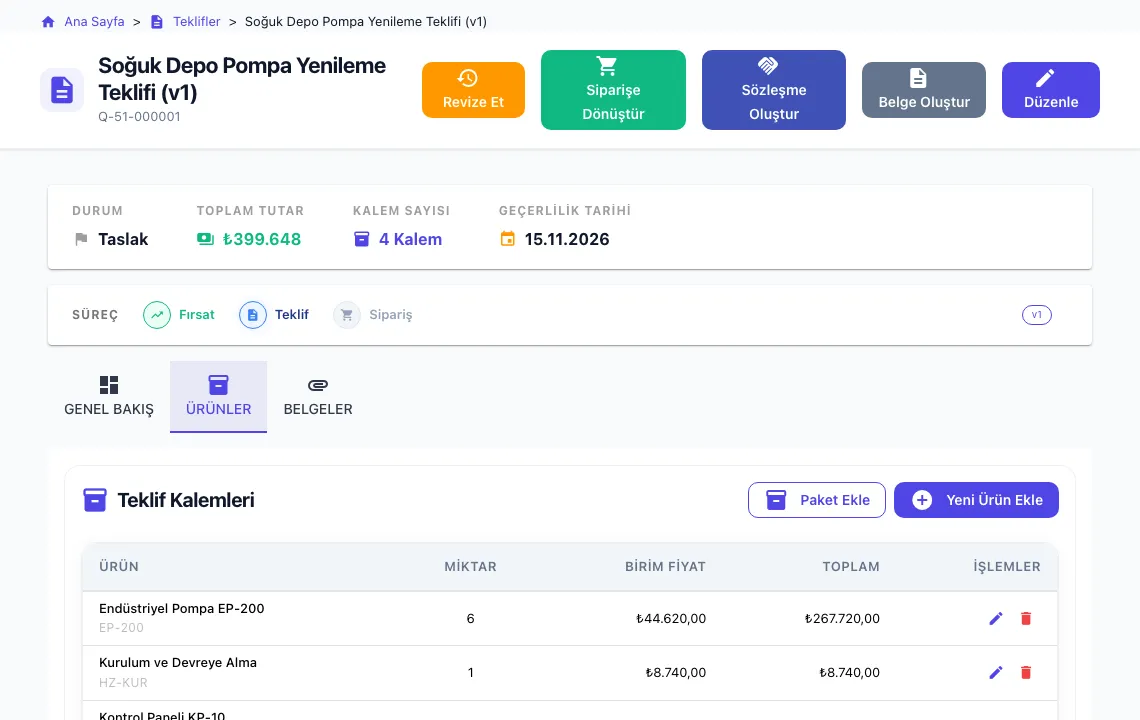Click the Taslak status value
The width and height of the screenshot is (1140, 720).
point(123,239)
